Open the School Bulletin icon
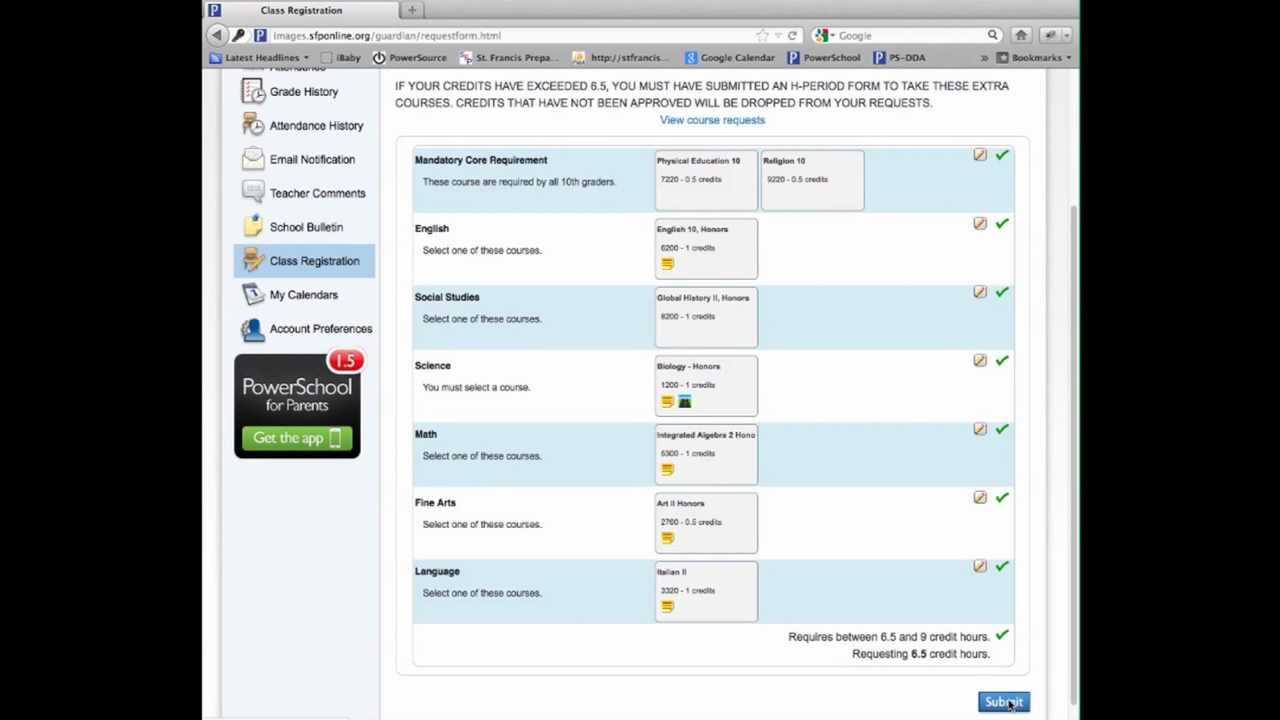The width and height of the screenshot is (1280, 720). 253,227
